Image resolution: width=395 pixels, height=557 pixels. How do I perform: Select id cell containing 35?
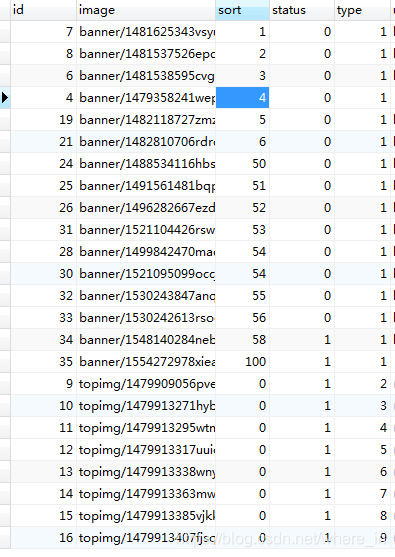tap(43, 362)
